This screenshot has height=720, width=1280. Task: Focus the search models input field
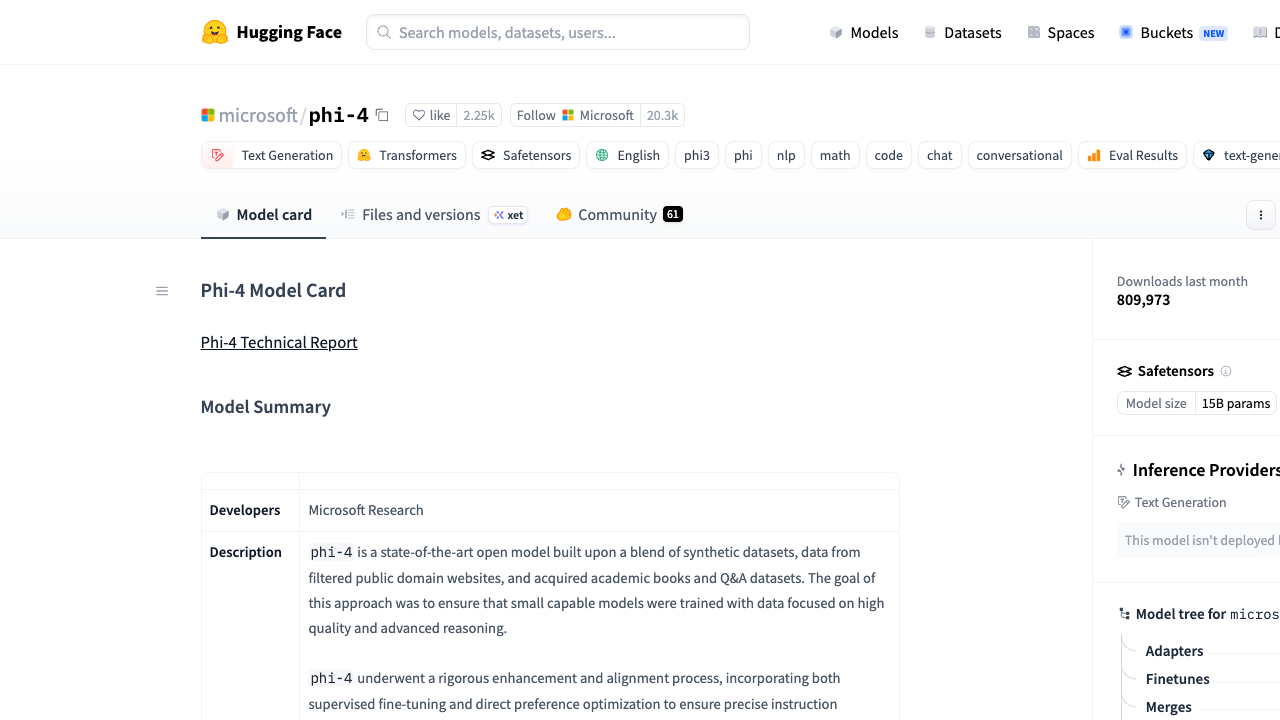click(x=558, y=32)
